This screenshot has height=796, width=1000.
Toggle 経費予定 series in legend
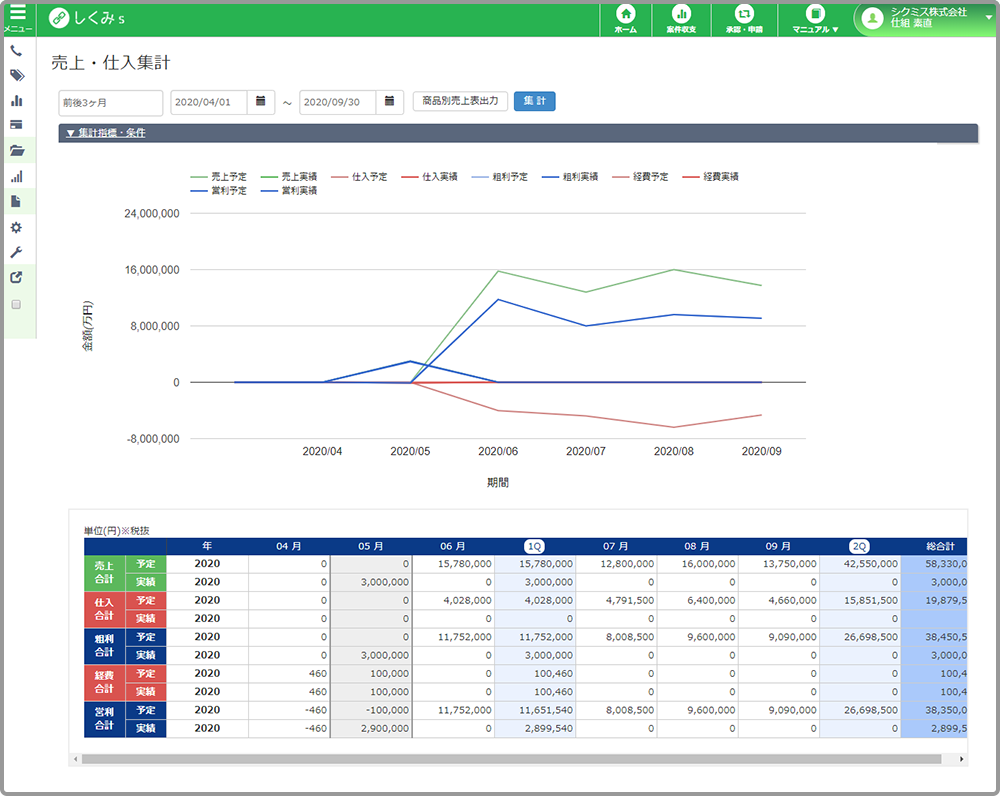(640, 177)
